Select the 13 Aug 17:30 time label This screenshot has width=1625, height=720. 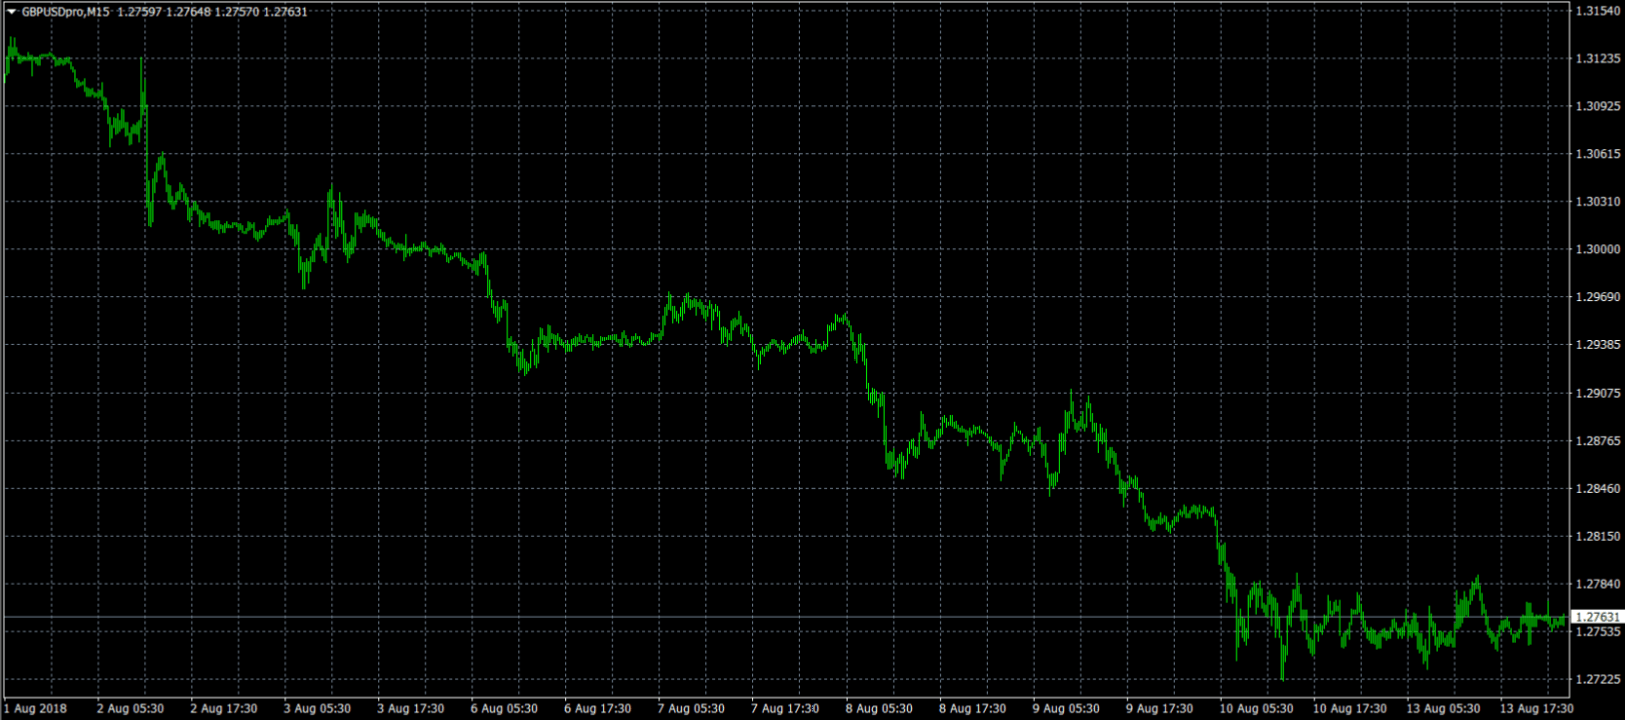coord(1536,709)
